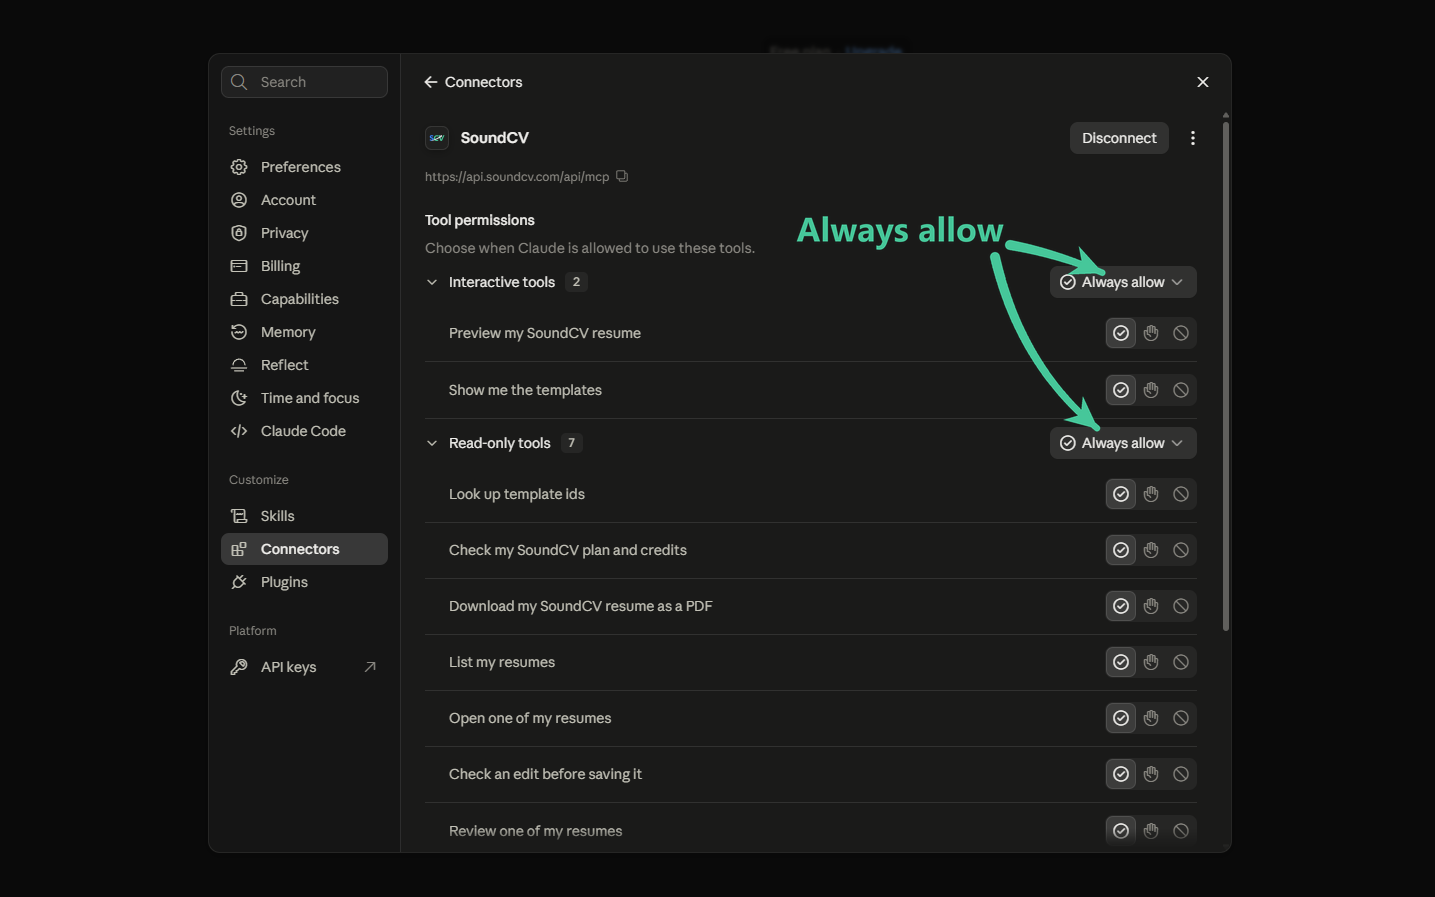Open Reflect settings
This screenshot has height=897, width=1435.
(304, 365)
